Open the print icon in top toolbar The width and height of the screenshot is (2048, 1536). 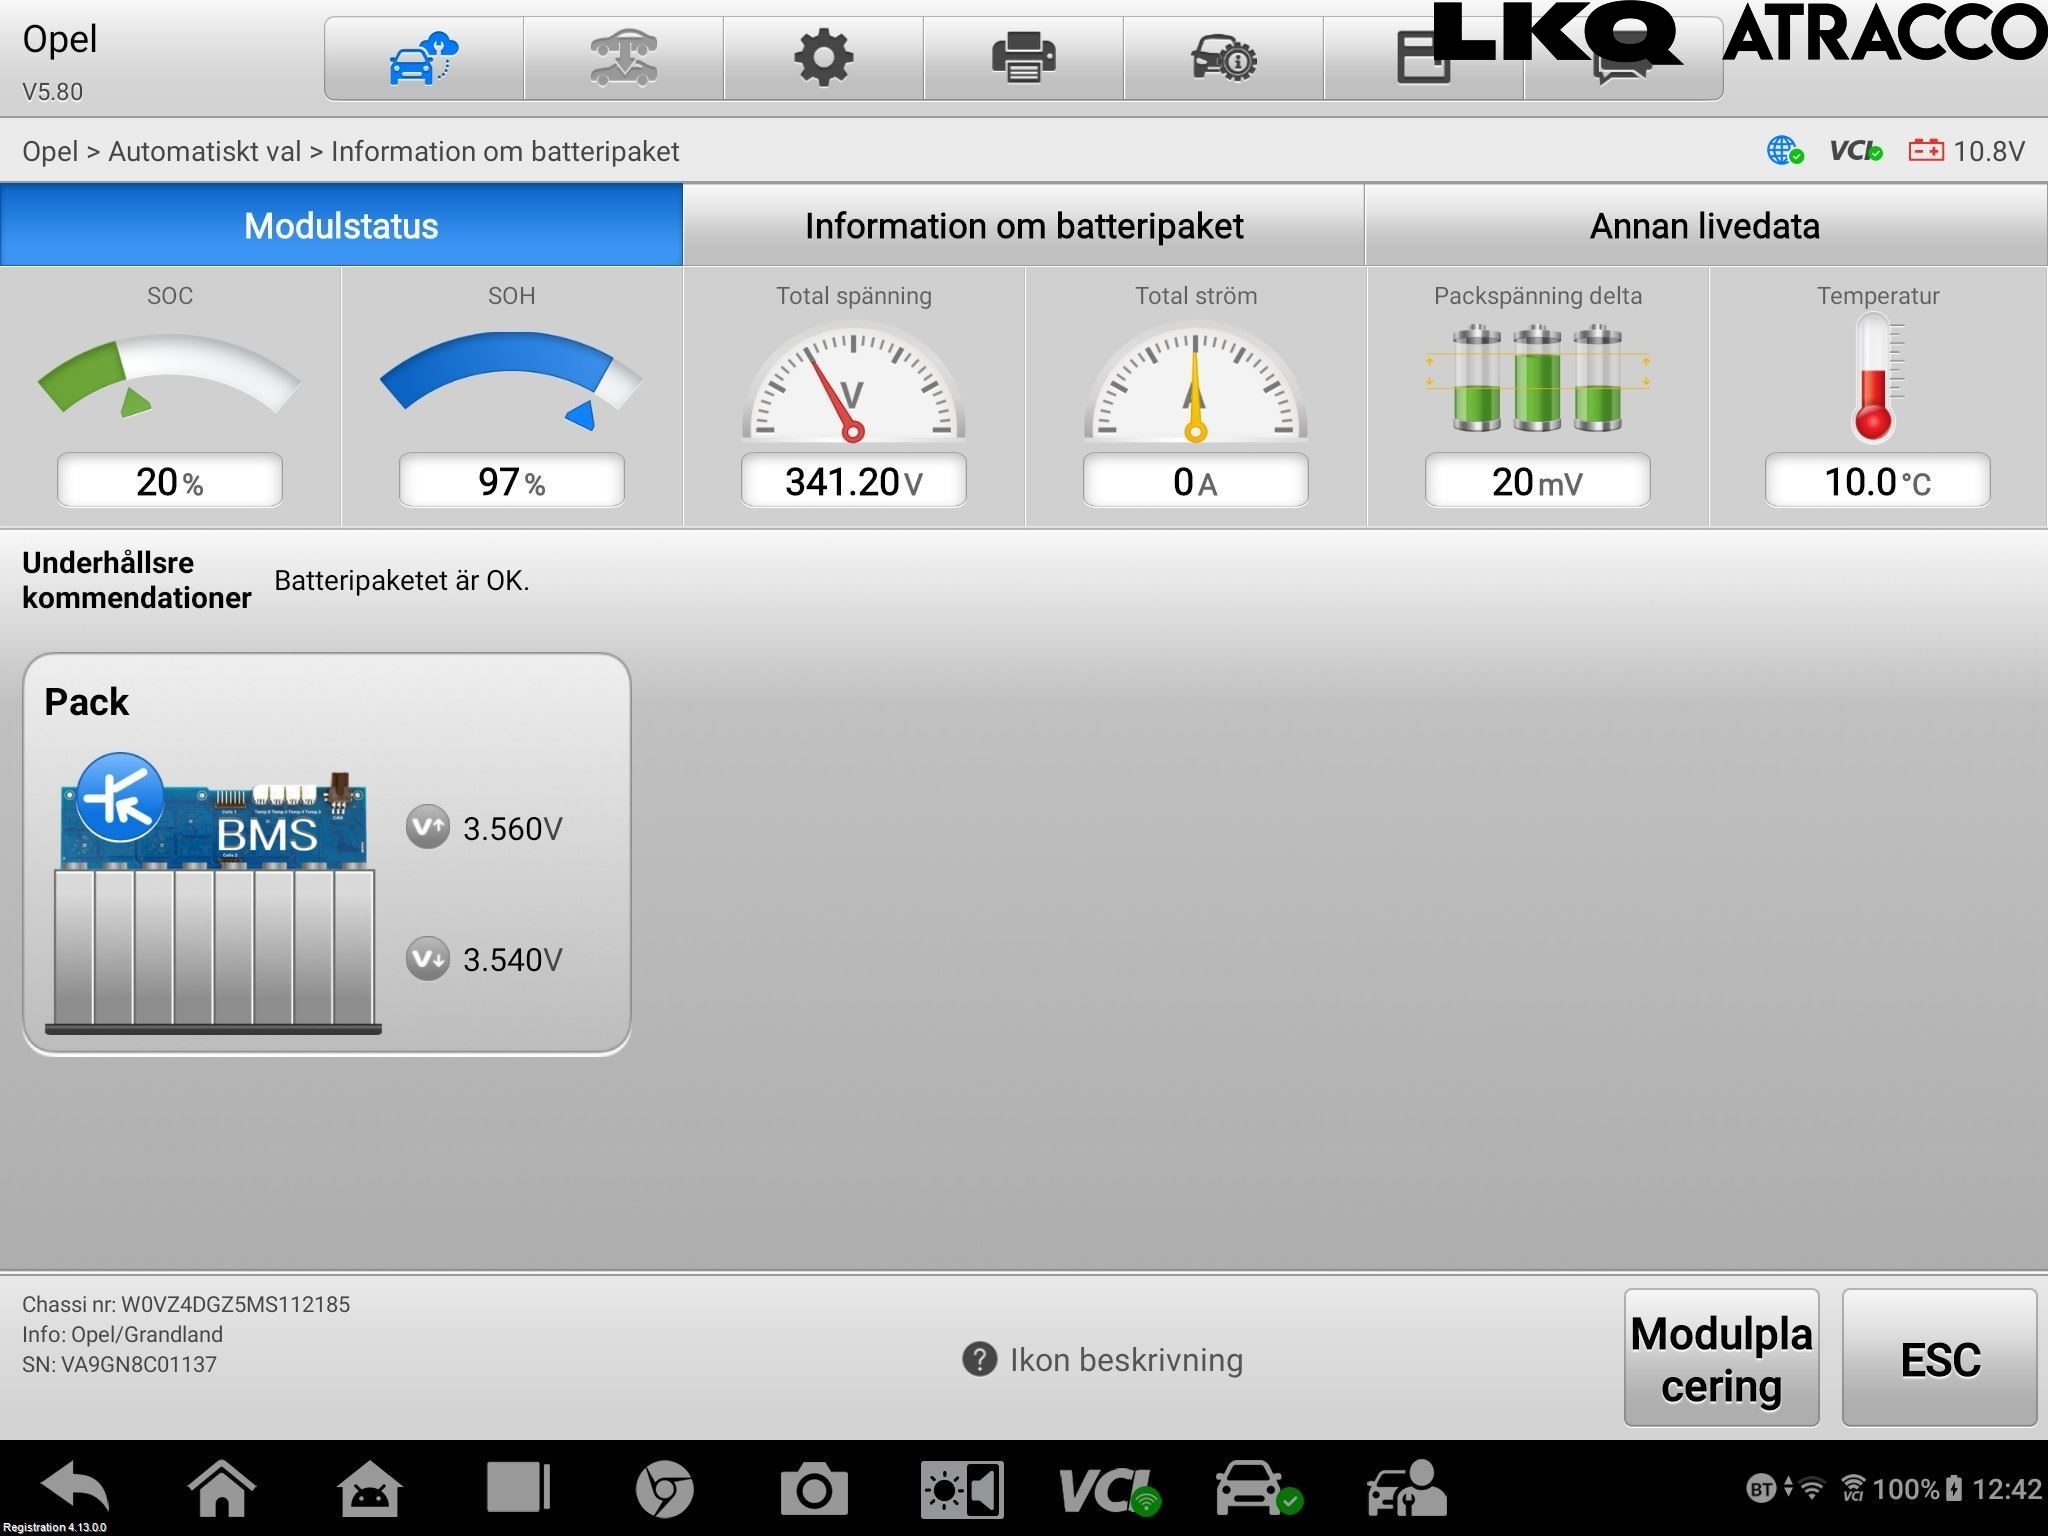[x=1023, y=58]
